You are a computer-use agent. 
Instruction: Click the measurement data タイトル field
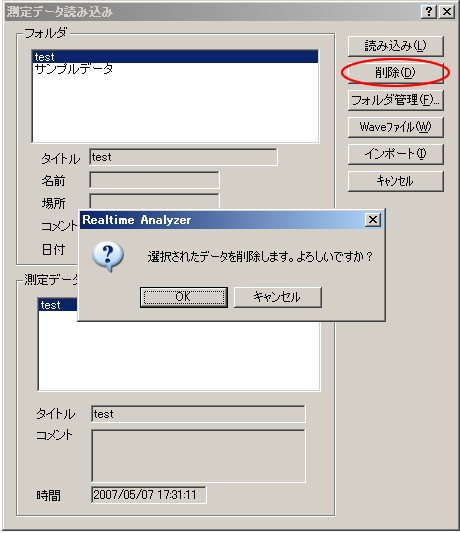198,414
